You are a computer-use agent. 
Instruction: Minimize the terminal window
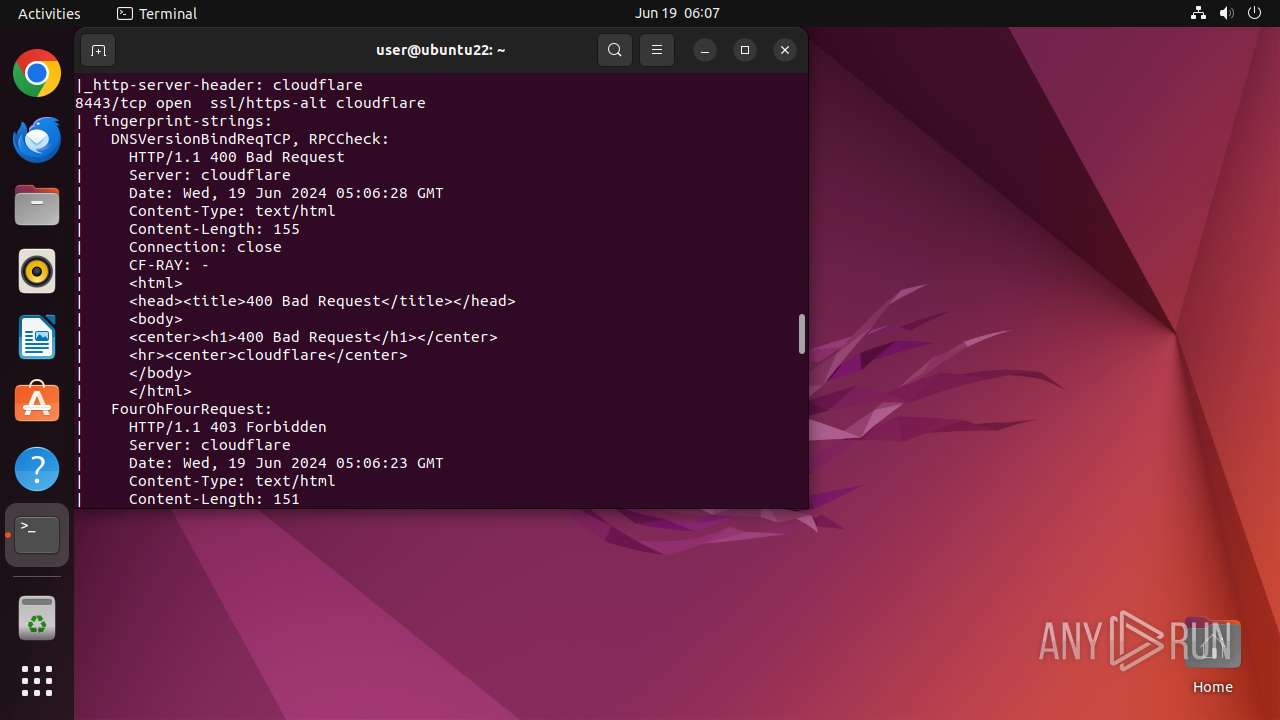point(705,50)
